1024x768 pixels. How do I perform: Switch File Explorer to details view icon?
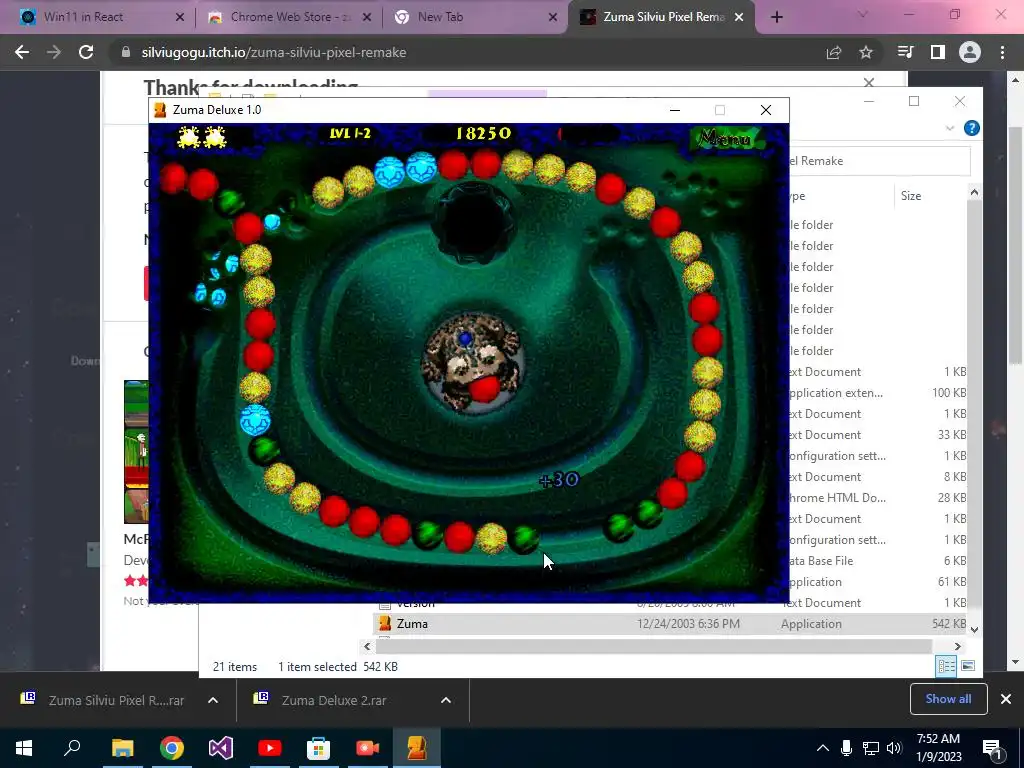tap(946, 666)
